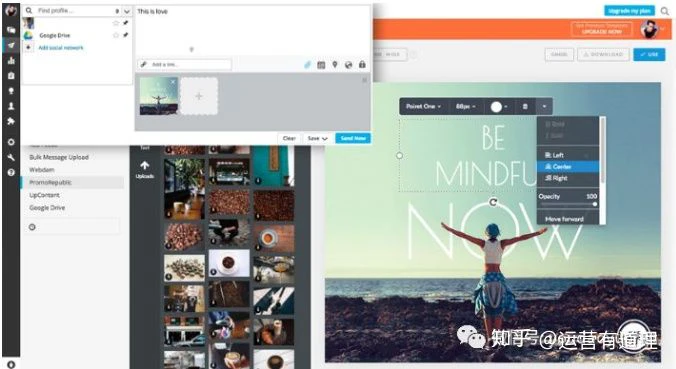Image resolution: width=676 pixels, height=369 pixels.
Task: Click the rotate handle below the text box
Action: click(493, 202)
